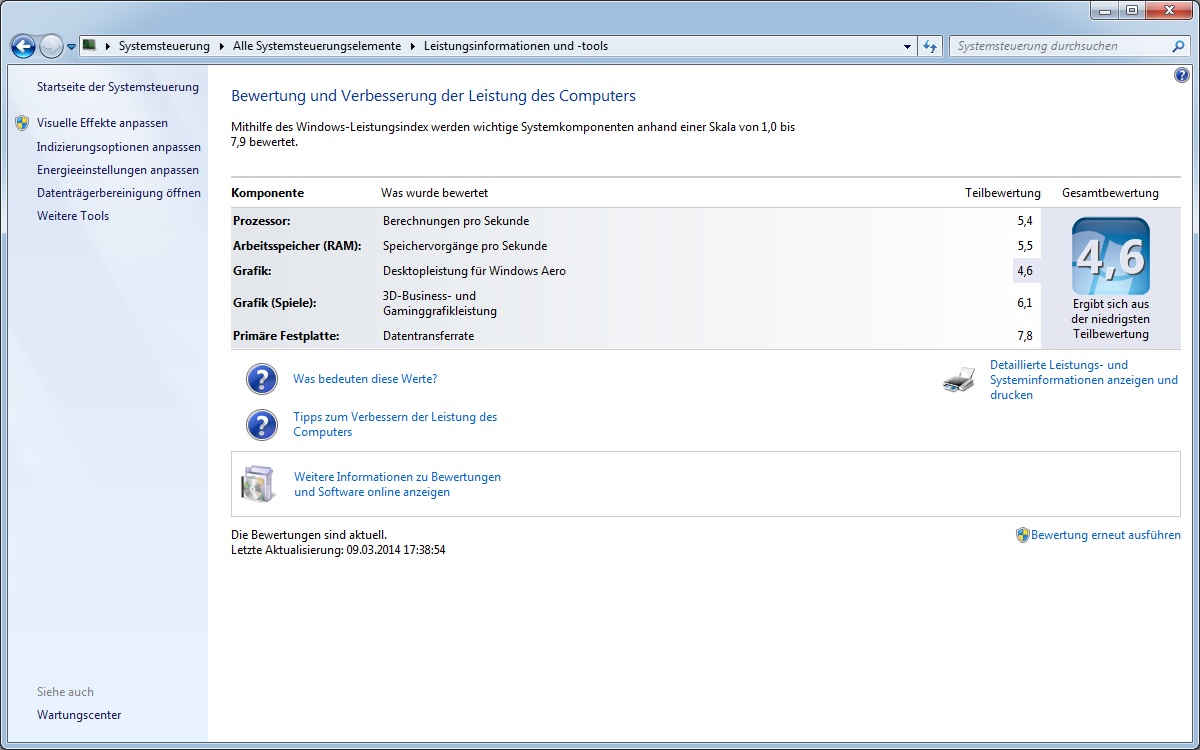Screen dimensions: 1200x750
Task: Click Desktopleistung für Windows Aero text
Action: pos(474,271)
